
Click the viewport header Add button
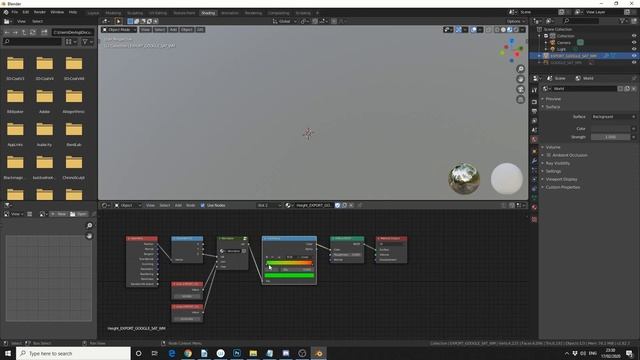(x=173, y=30)
